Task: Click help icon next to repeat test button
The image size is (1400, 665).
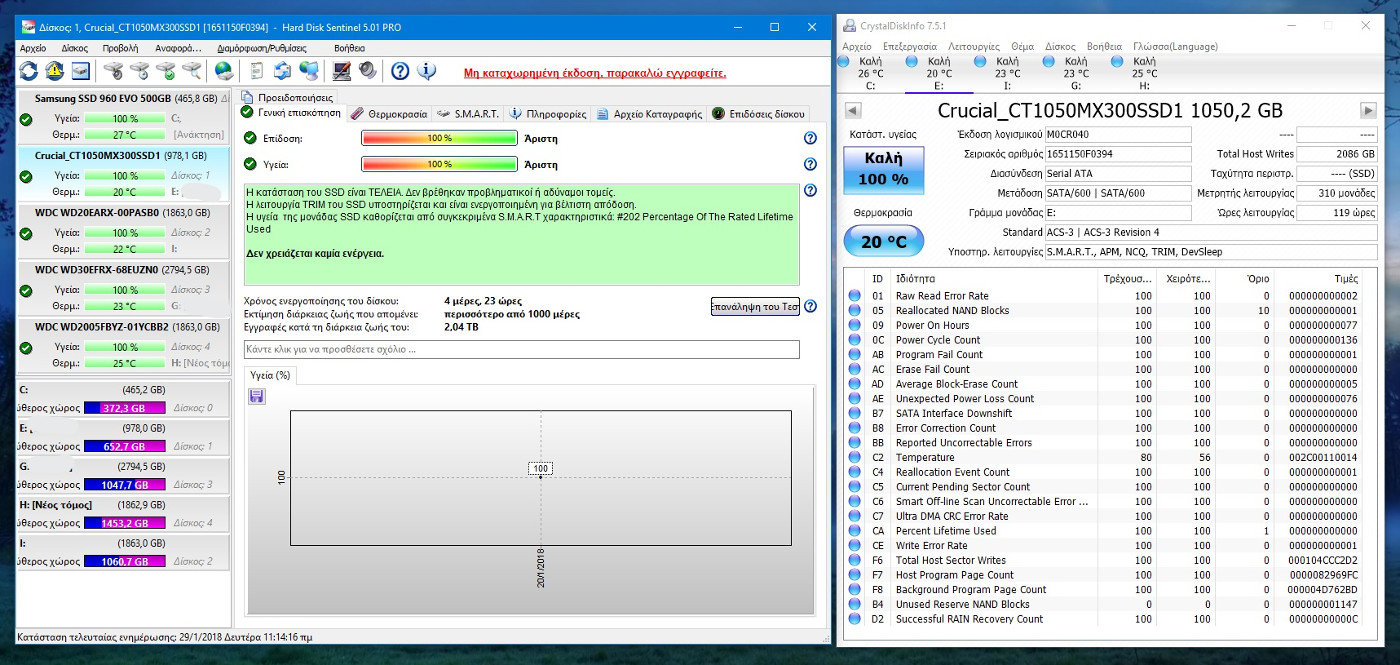Action: 810,306
